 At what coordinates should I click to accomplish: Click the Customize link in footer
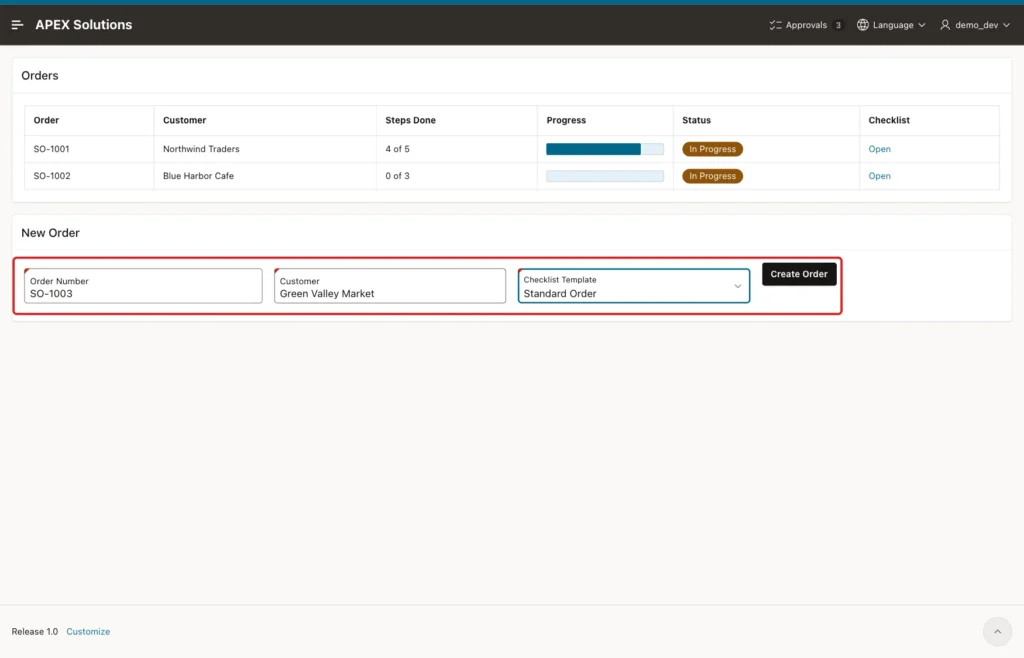pyautogui.click(x=88, y=631)
